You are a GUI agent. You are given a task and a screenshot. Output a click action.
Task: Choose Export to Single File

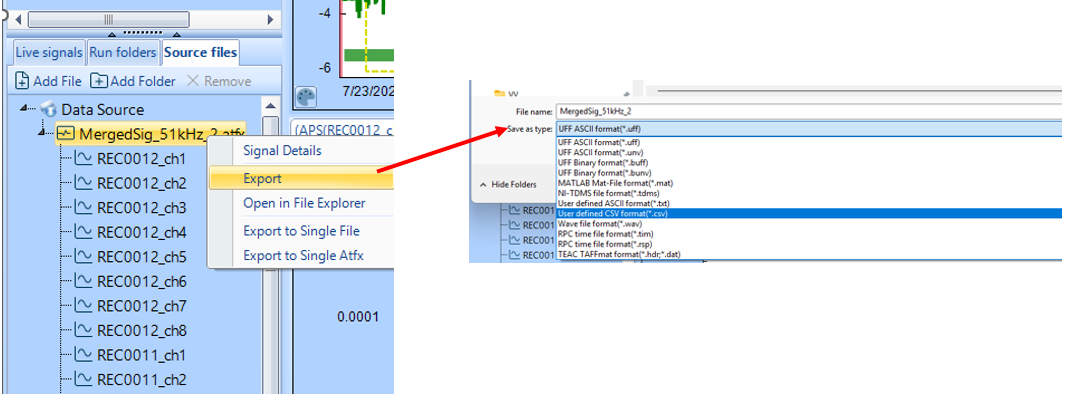(x=300, y=231)
